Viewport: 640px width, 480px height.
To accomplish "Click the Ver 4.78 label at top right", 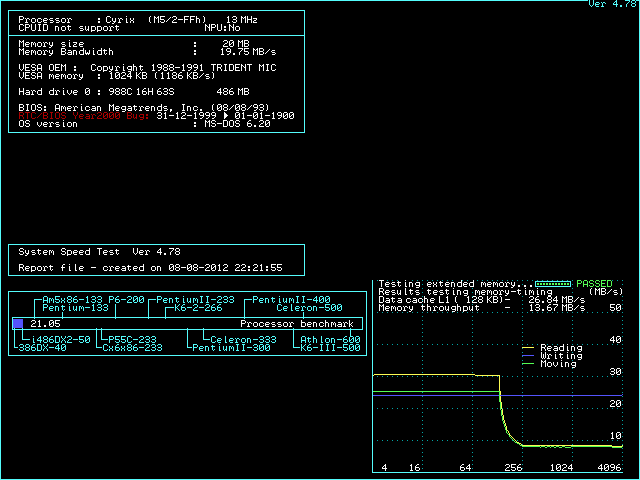I will tap(612, 4).
